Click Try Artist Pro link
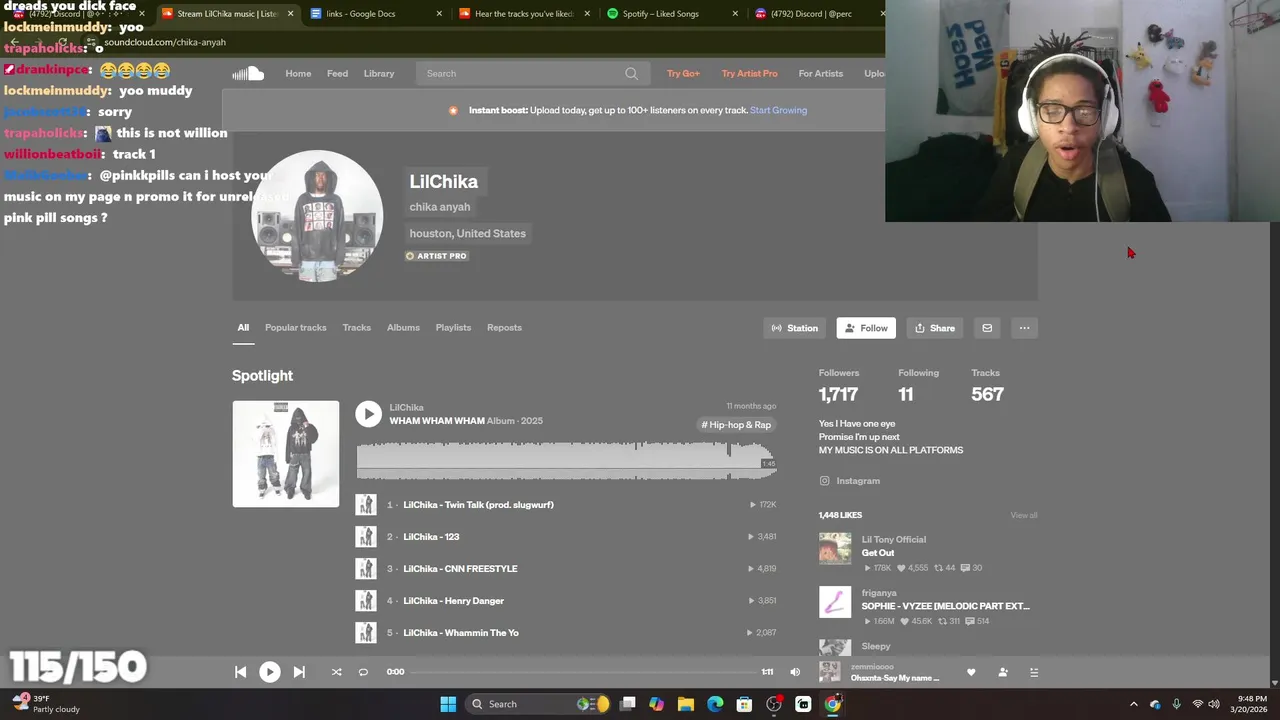1280x720 pixels. point(749,73)
